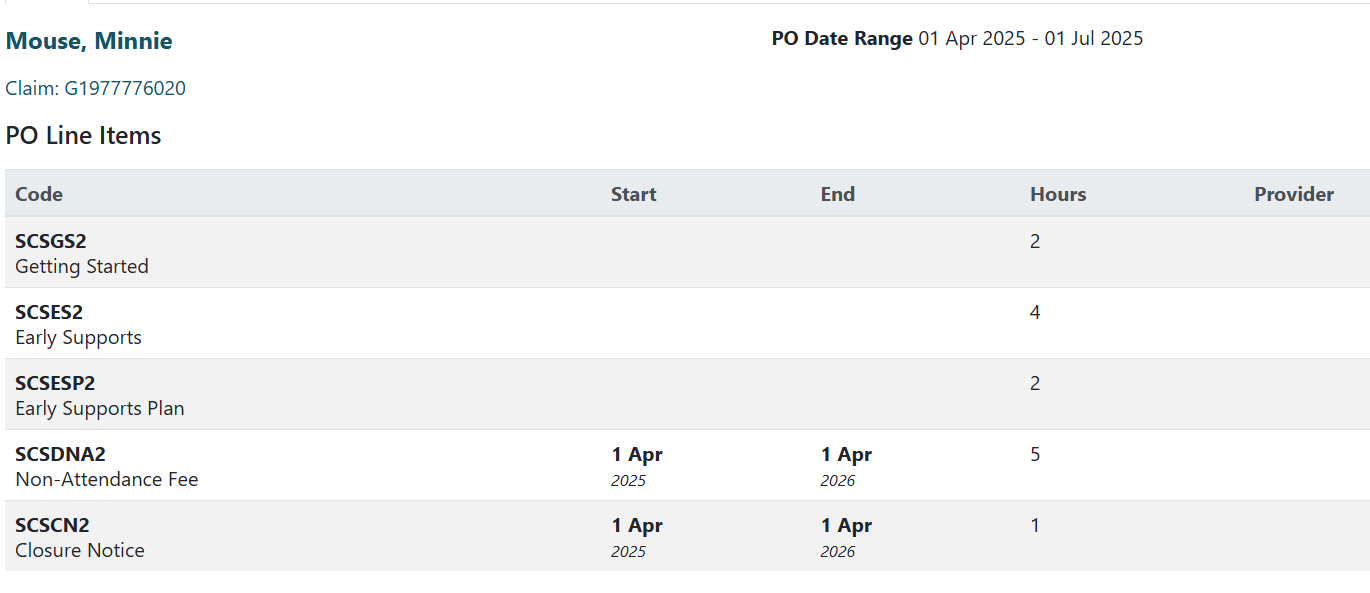Click the Non-Attendance Fee end date 1 Apr 2026

tap(847, 466)
